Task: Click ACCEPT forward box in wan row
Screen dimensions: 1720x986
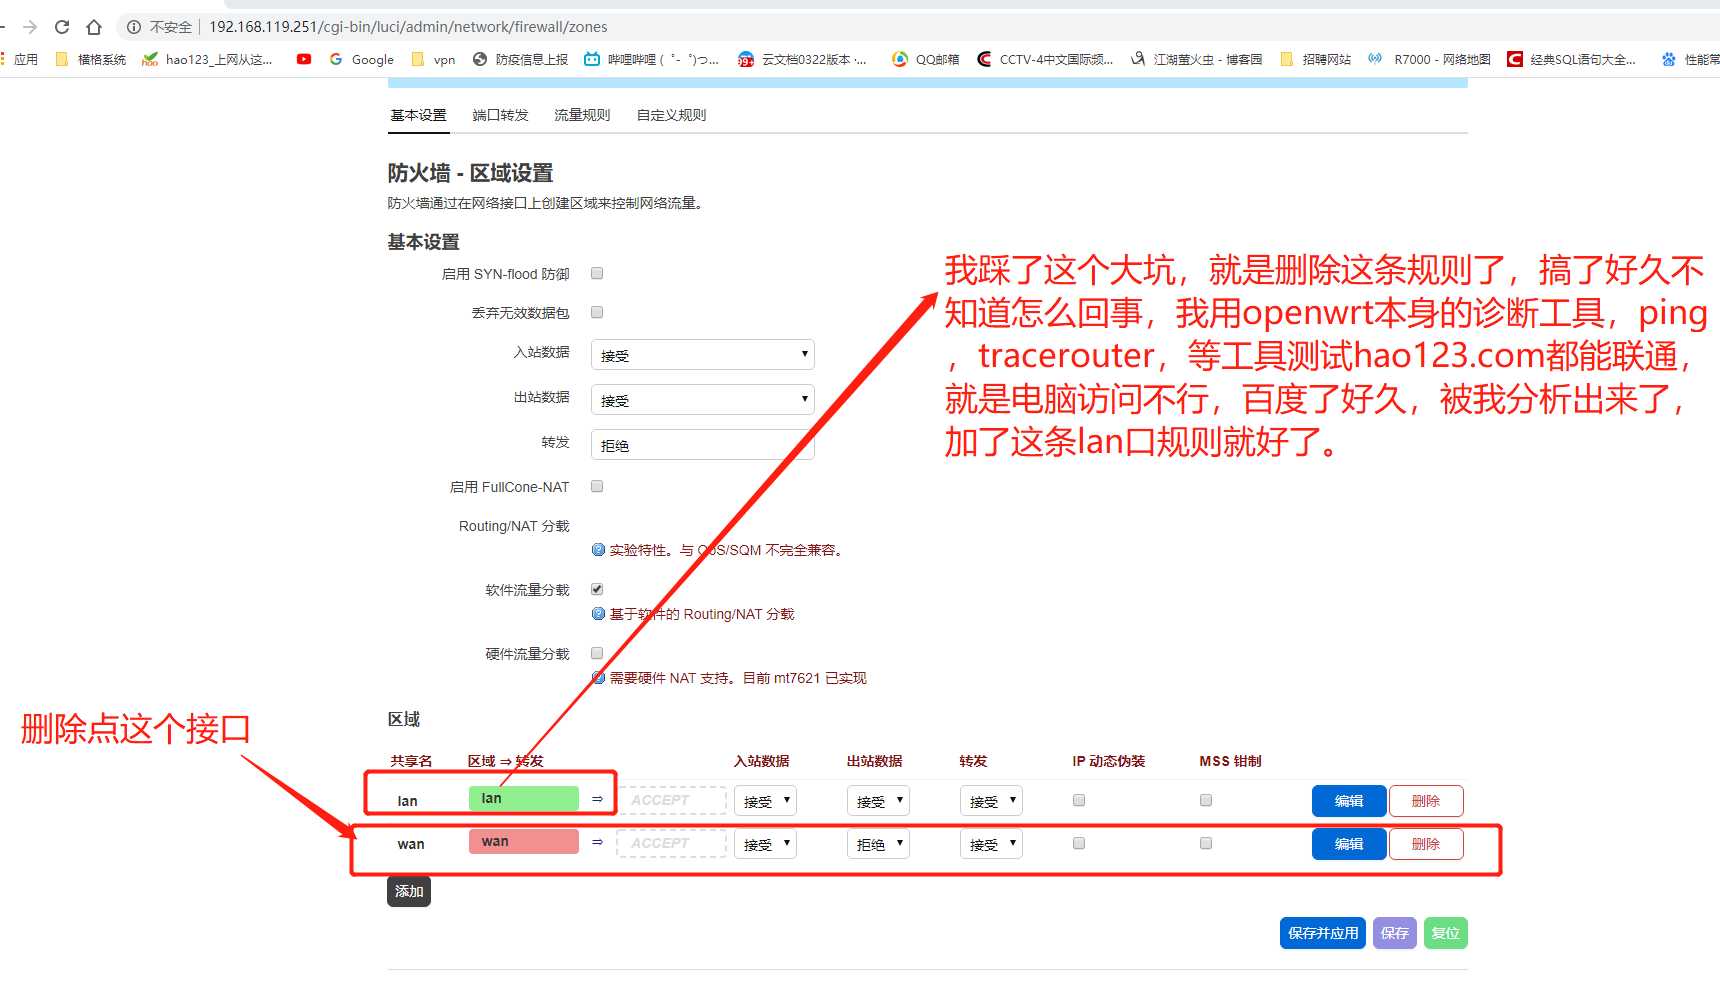Action: point(672,843)
